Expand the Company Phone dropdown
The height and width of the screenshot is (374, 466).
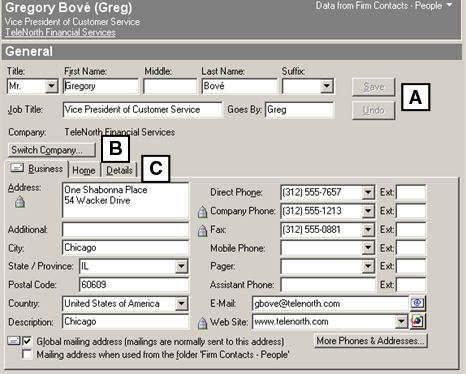pos(368,211)
